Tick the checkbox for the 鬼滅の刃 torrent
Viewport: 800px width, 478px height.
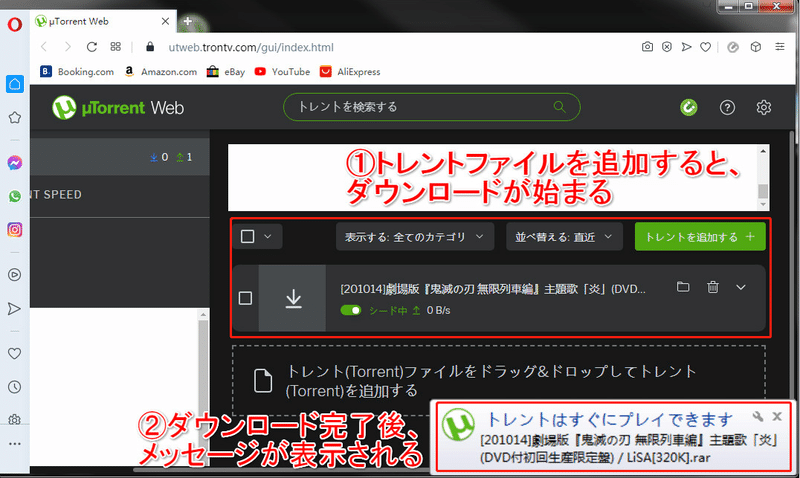tap(245, 298)
